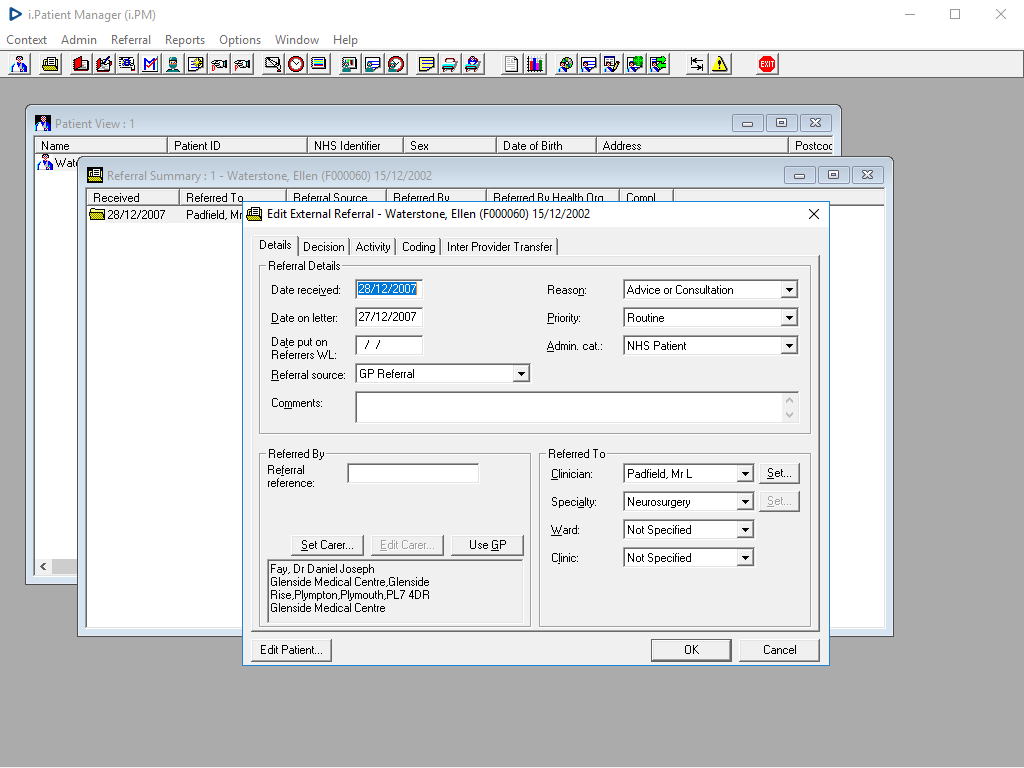This screenshot has width=1024, height=768.
Task: Click the Date received field
Action: (389, 289)
